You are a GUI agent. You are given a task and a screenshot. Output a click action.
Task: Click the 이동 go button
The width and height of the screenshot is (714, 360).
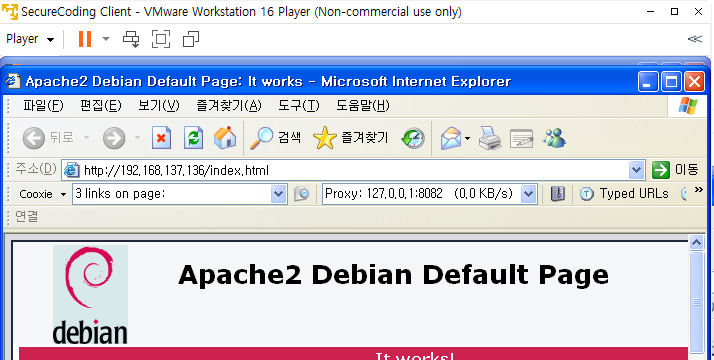[x=675, y=170]
